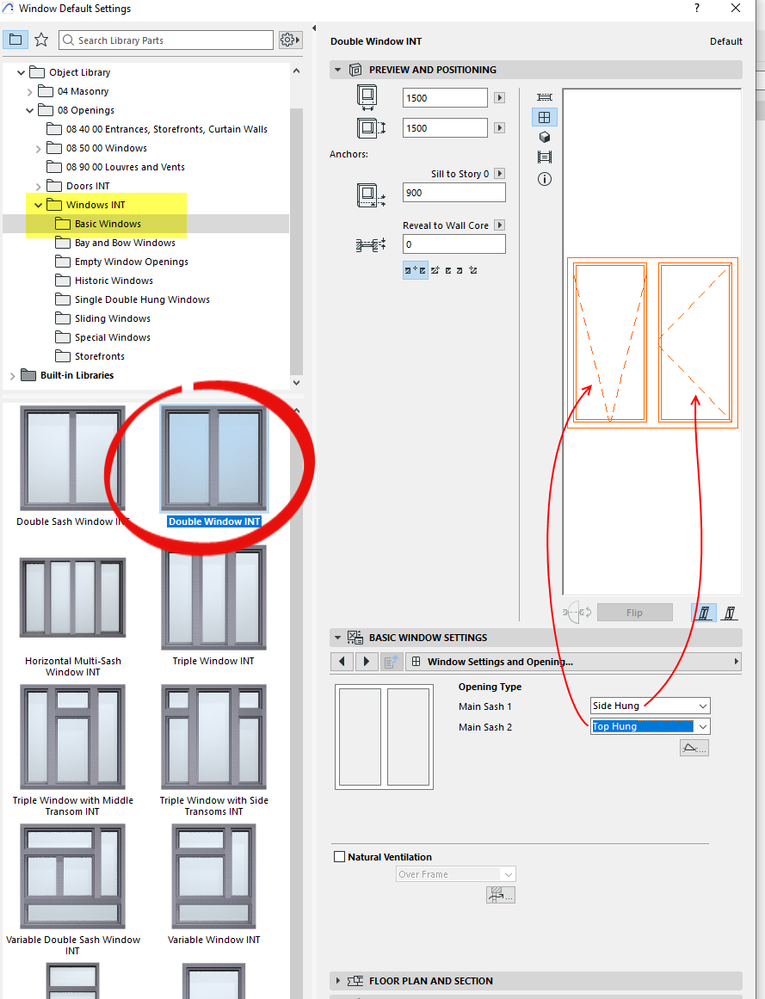The height and width of the screenshot is (999, 765).
Task: Click the help question mark
Action: (x=697, y=8)
